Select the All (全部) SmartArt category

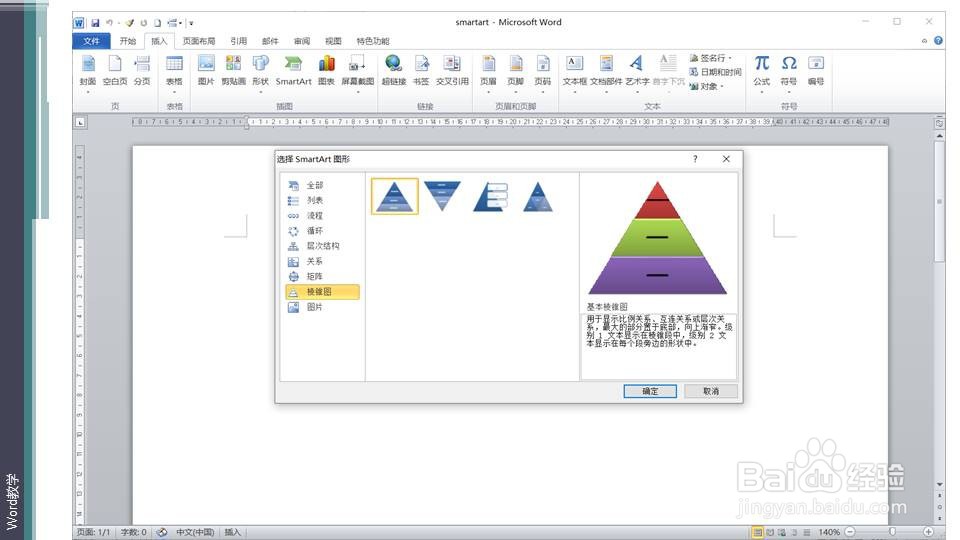(x=322, y=185)
